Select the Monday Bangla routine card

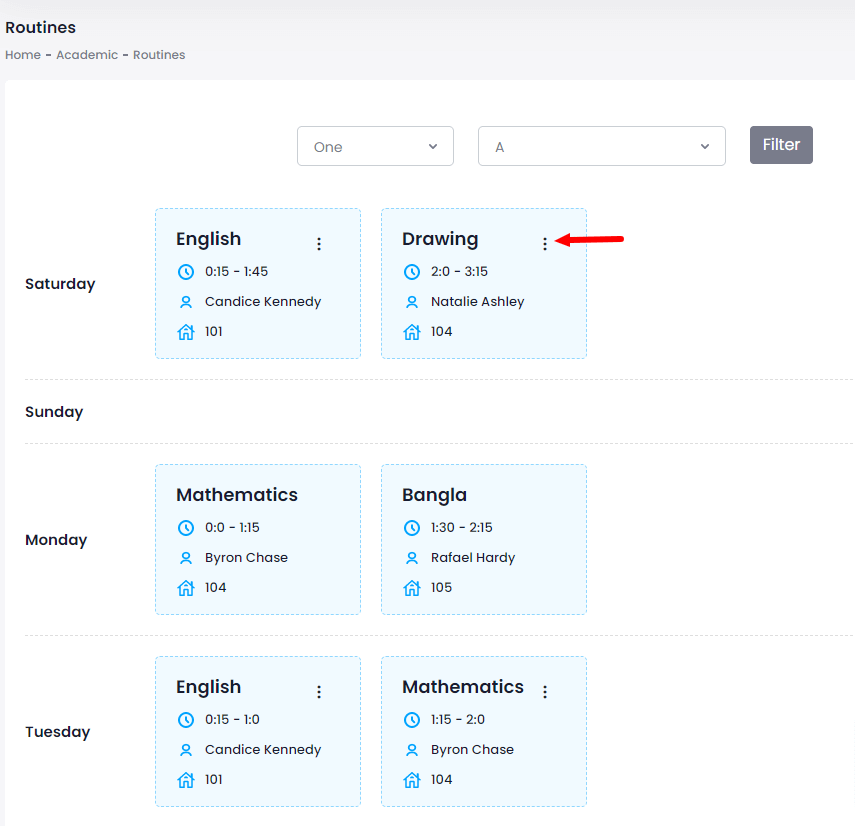pos(483,540)
